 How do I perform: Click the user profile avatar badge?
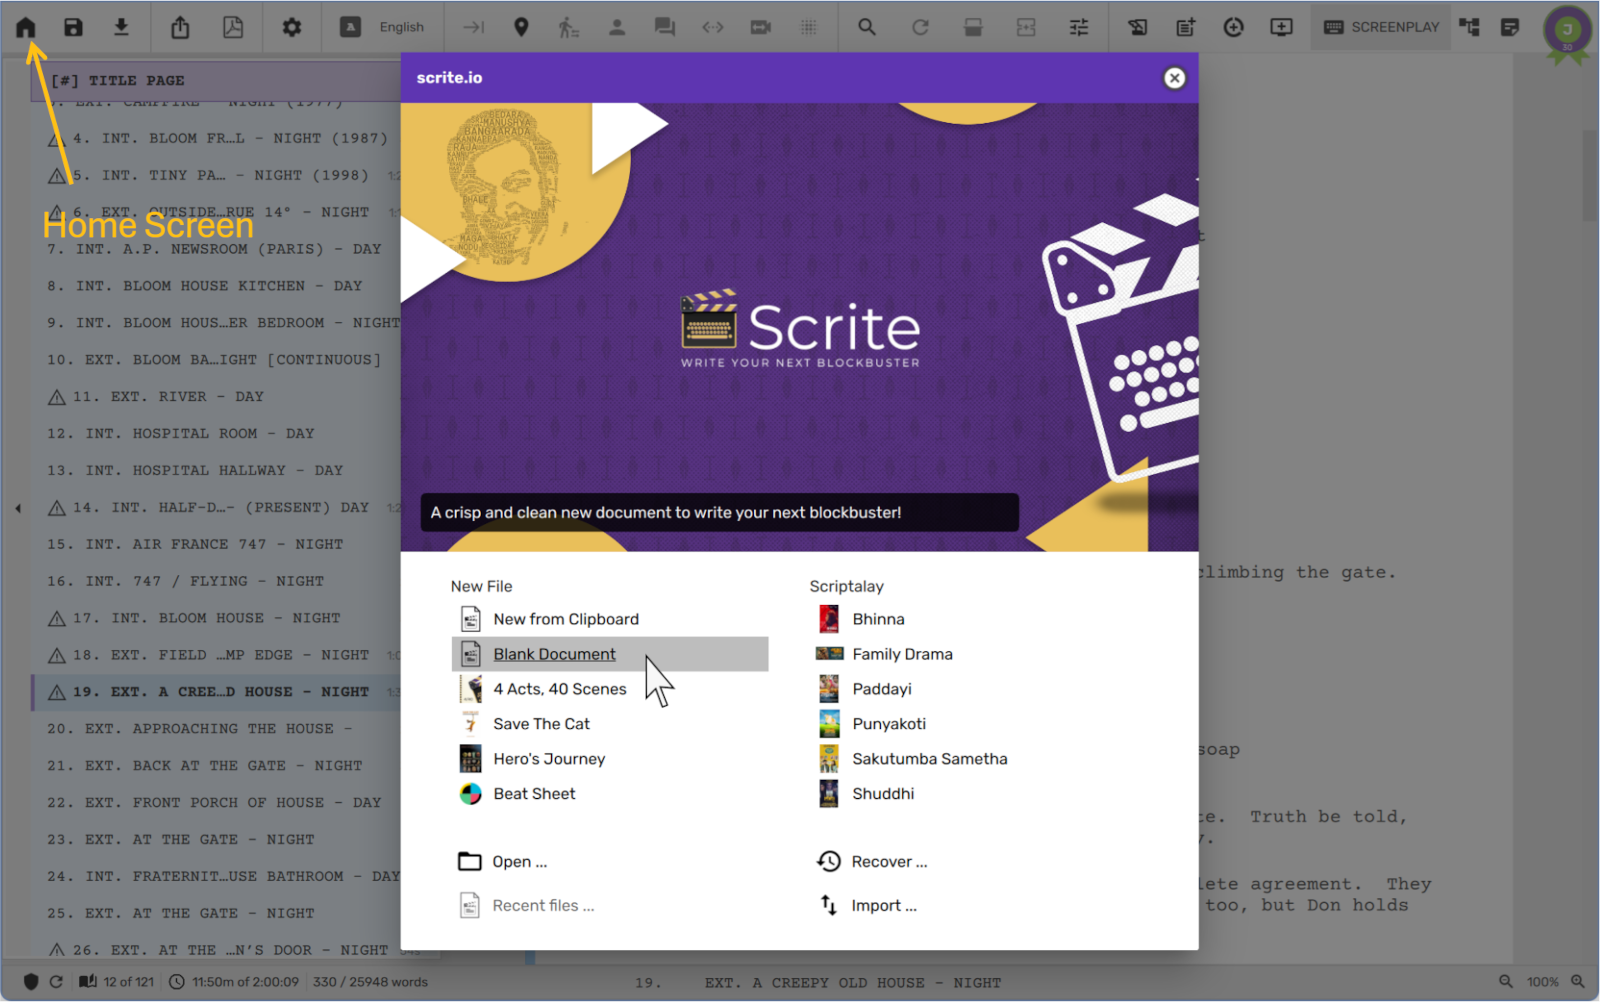point(1567,30)
